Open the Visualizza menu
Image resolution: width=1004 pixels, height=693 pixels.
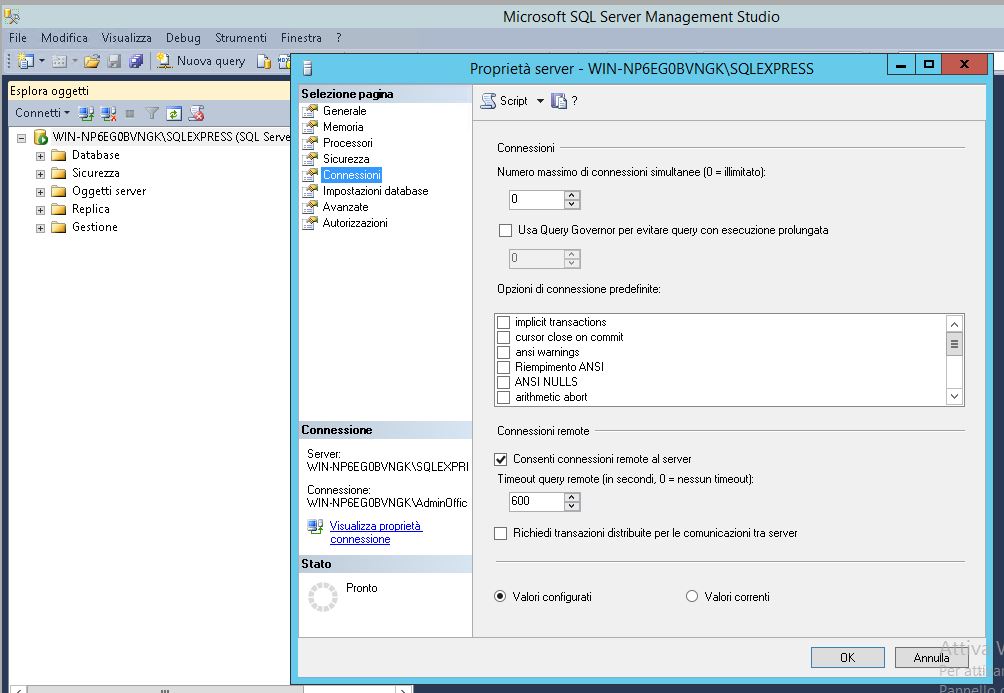click(x=127, y=38)
